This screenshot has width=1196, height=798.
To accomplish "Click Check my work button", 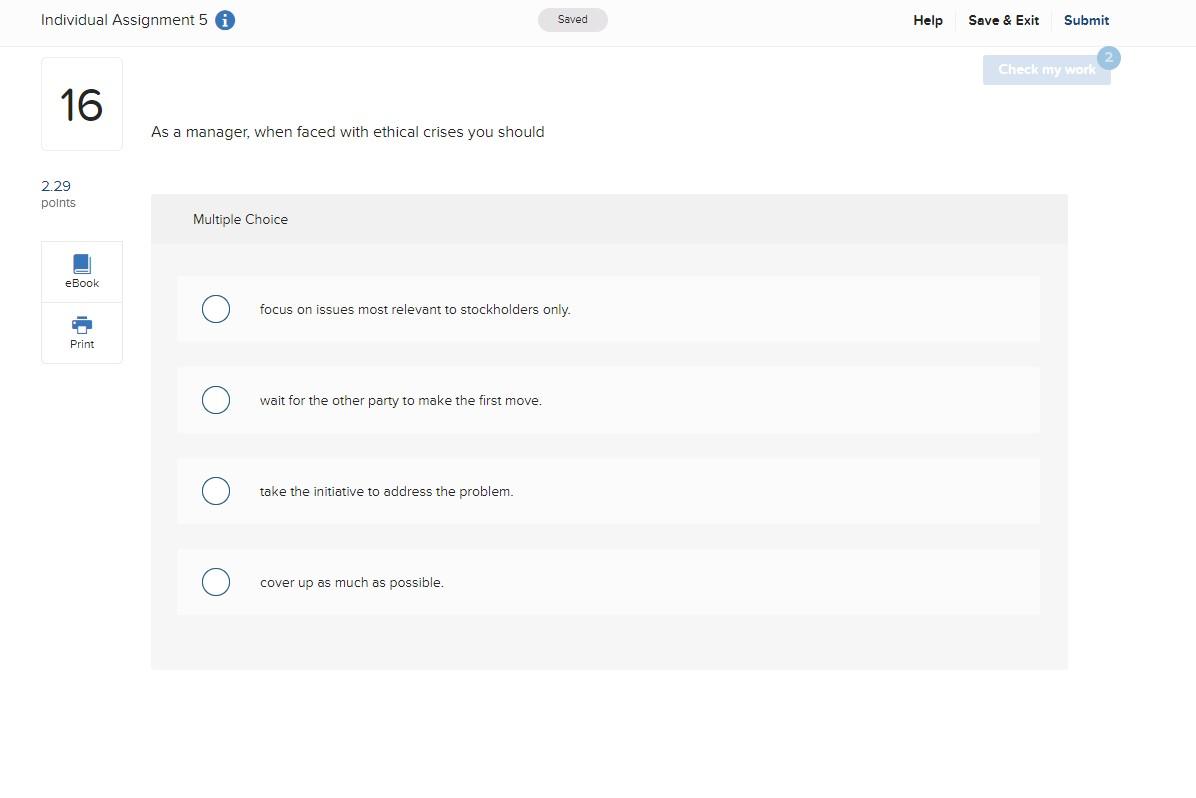I will [x=1046, y=69].
